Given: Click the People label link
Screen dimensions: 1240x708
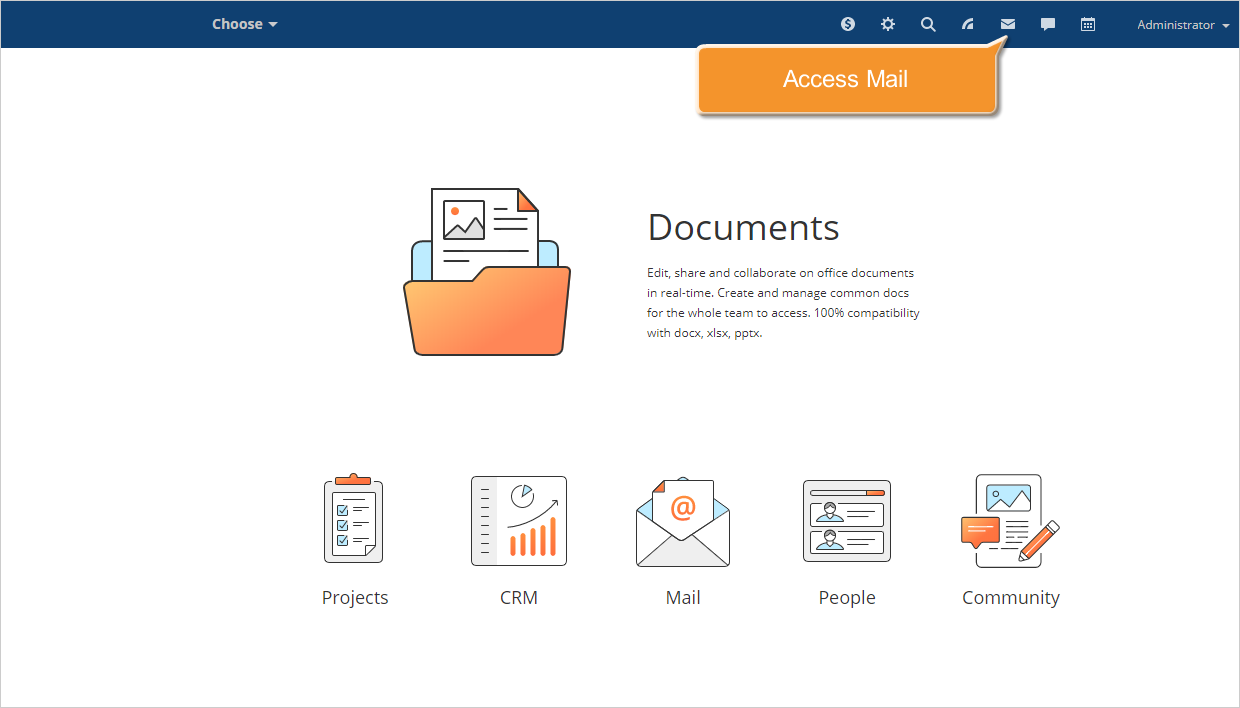Looking at the screenshot, I should [847, 597].
